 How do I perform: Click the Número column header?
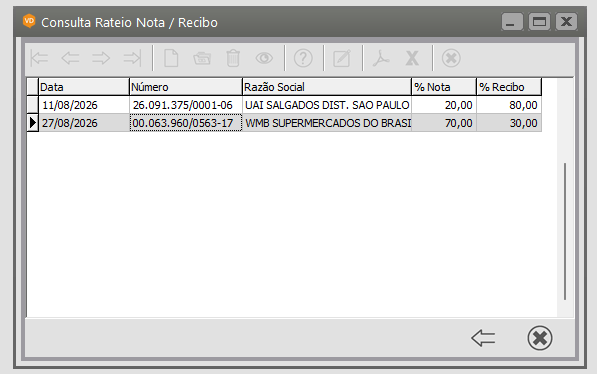(x=186, y=87)
